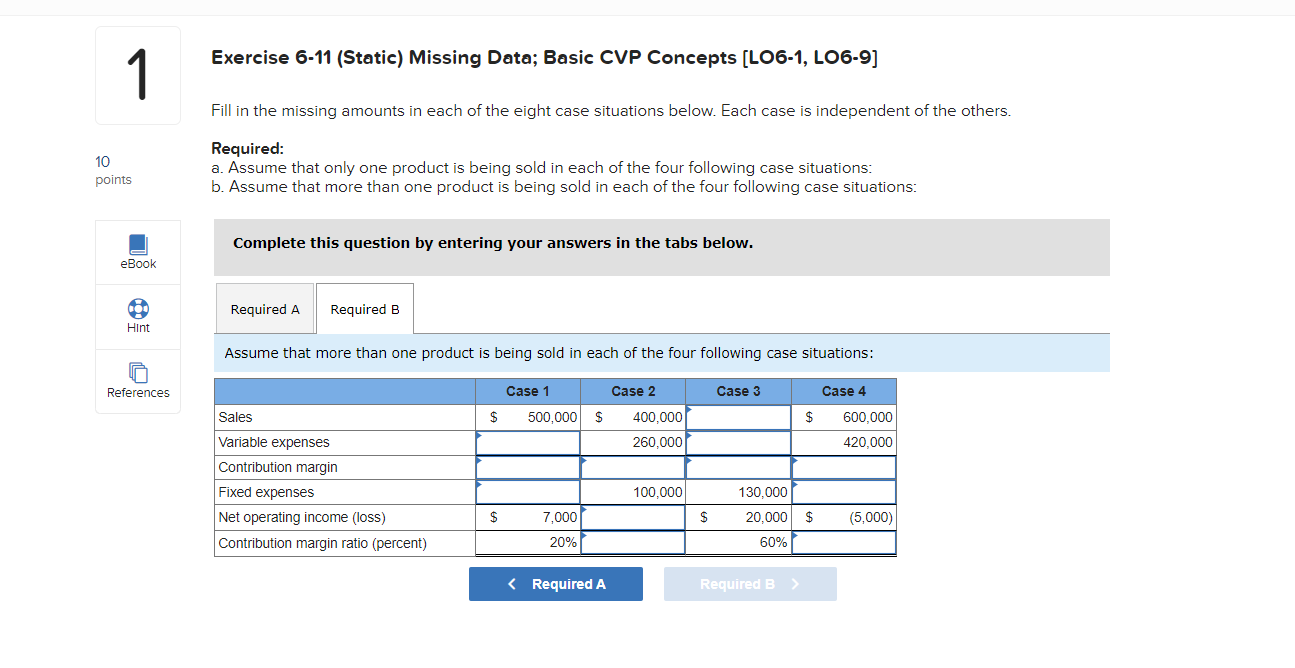Click the Case 2 Contribution margin ratio cell
This screenshot has height=668, width=1295.
click(x=632, y=542)
